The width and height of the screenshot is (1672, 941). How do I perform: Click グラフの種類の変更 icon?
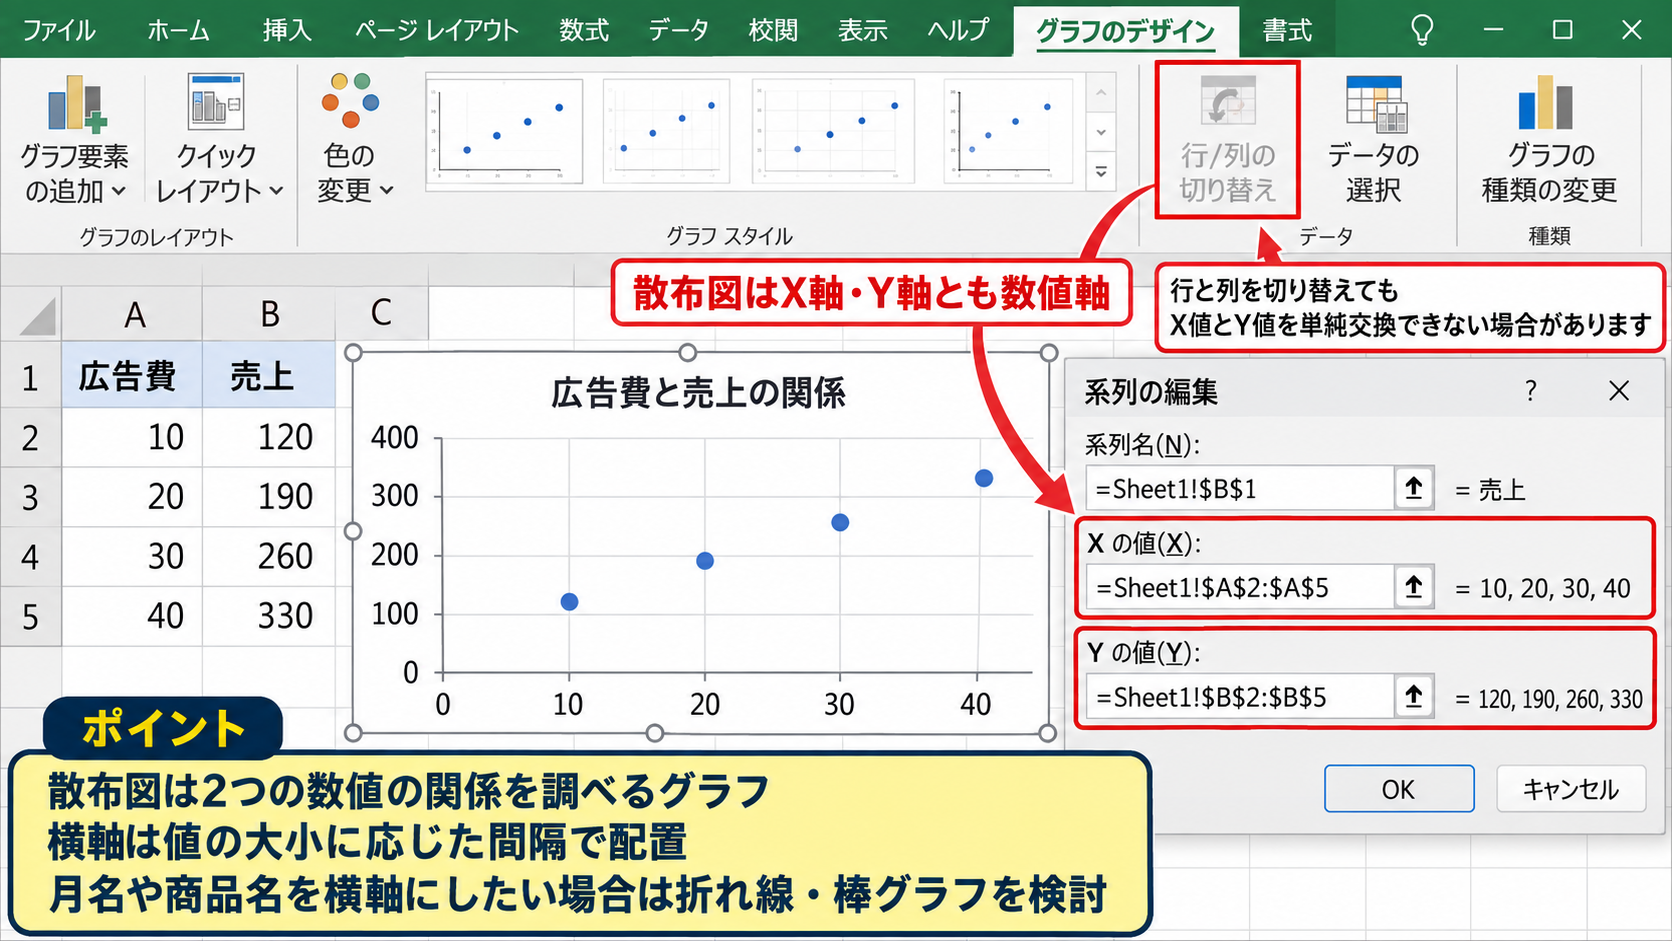click(x=1545, y=104)
